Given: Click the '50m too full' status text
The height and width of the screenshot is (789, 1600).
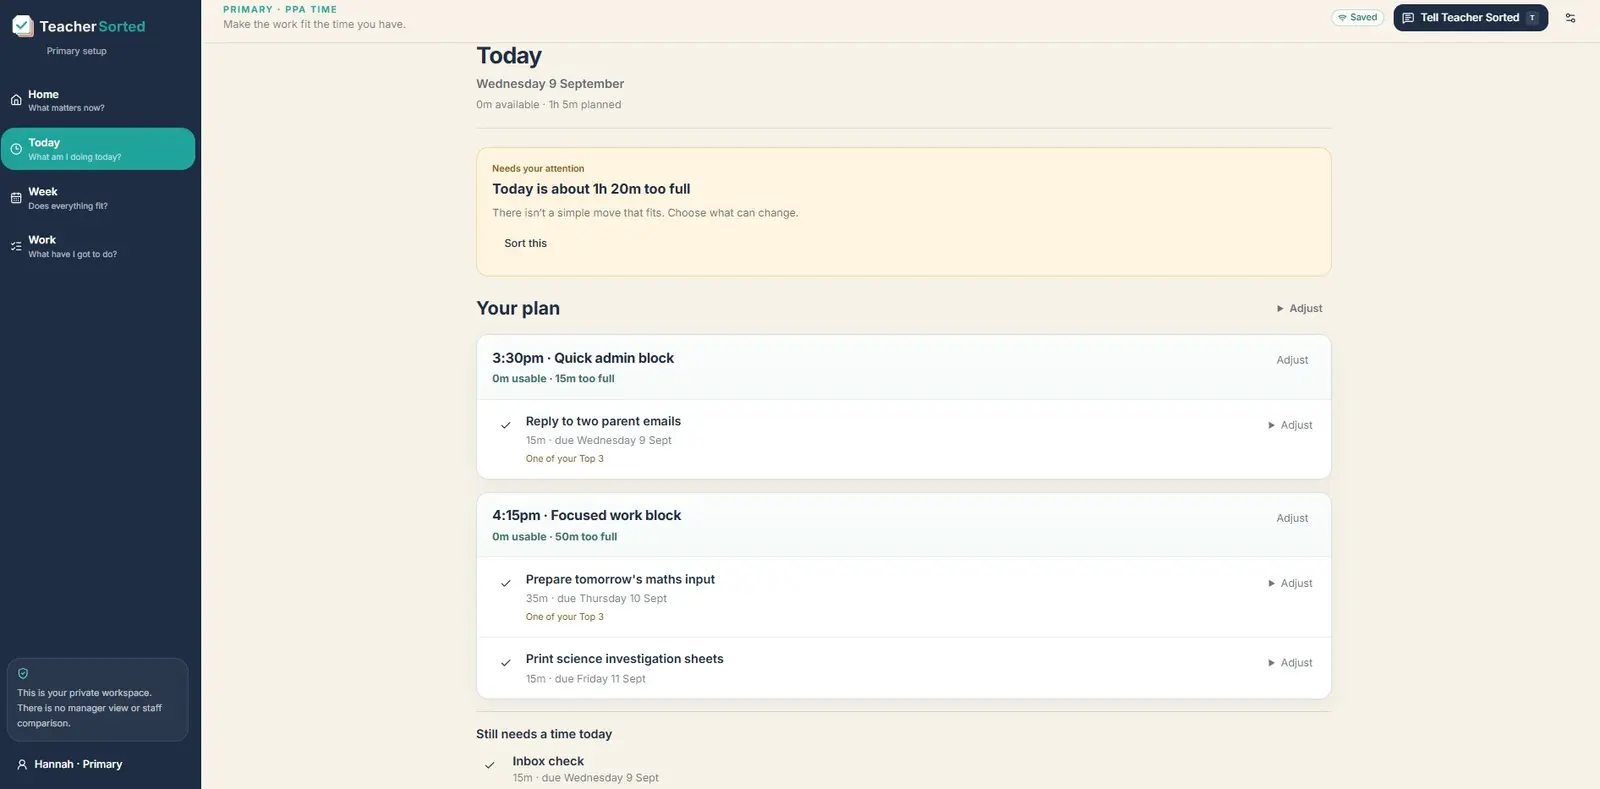Looking at the screenshot, I should 586,537.
